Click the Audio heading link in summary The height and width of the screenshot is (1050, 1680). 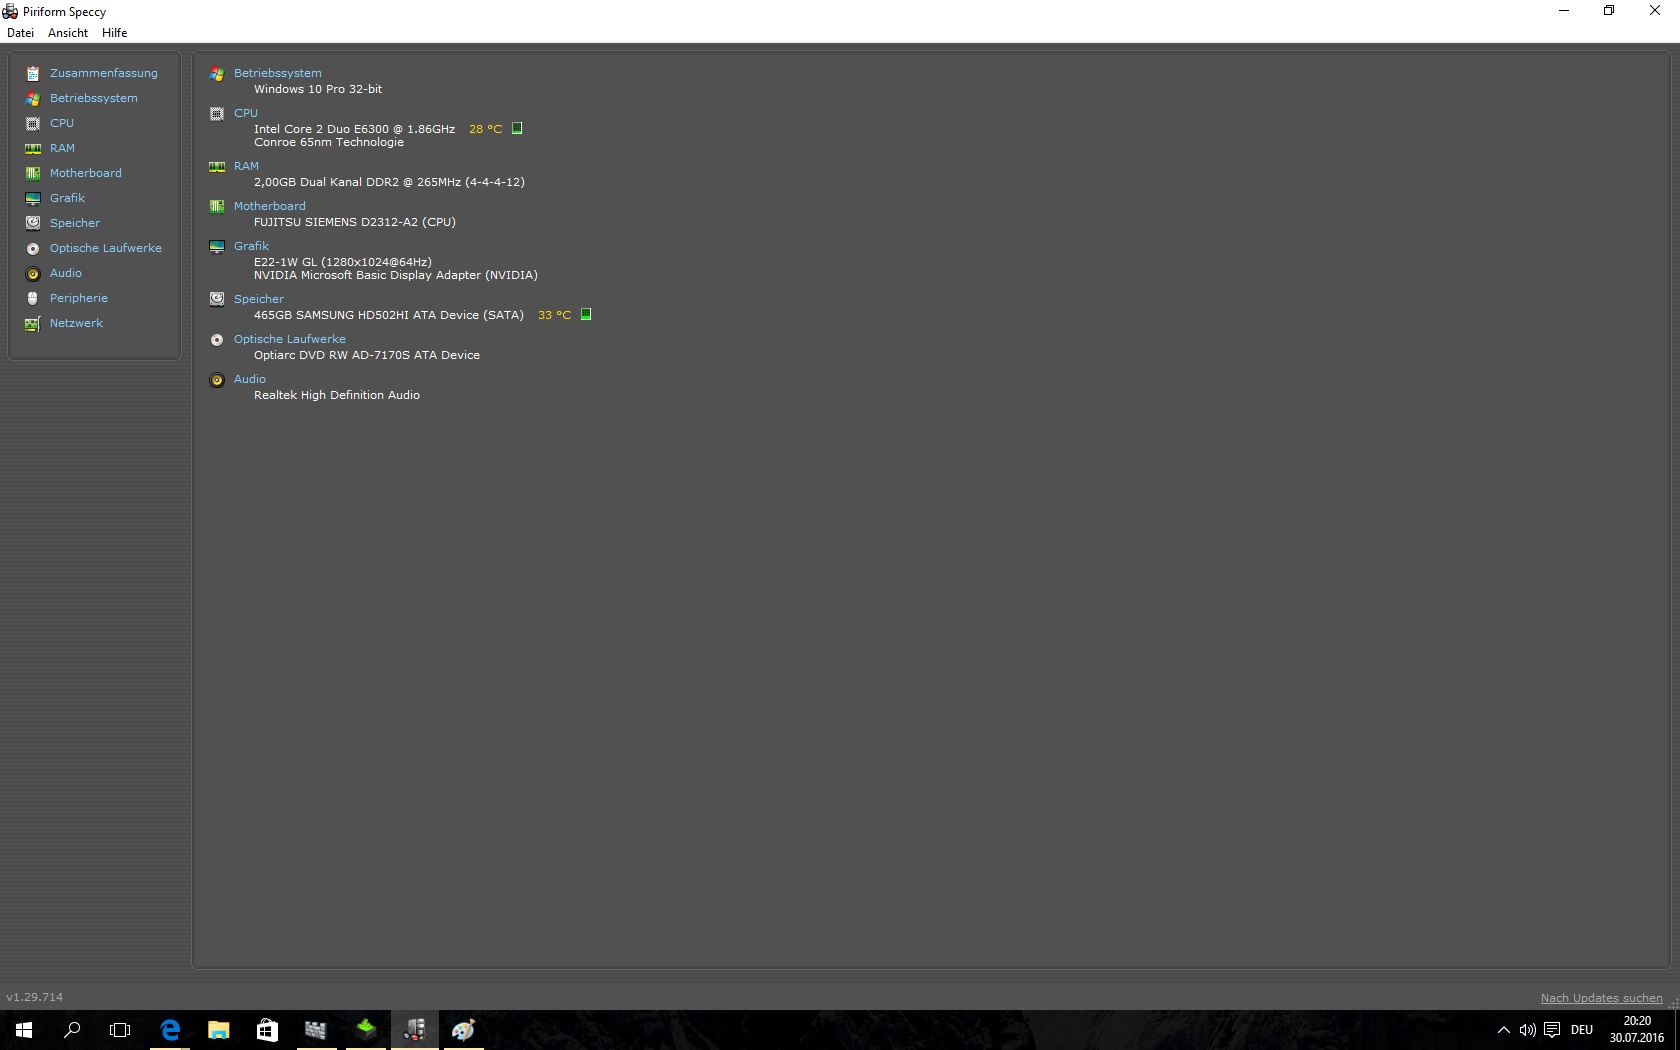click(250, 379)
